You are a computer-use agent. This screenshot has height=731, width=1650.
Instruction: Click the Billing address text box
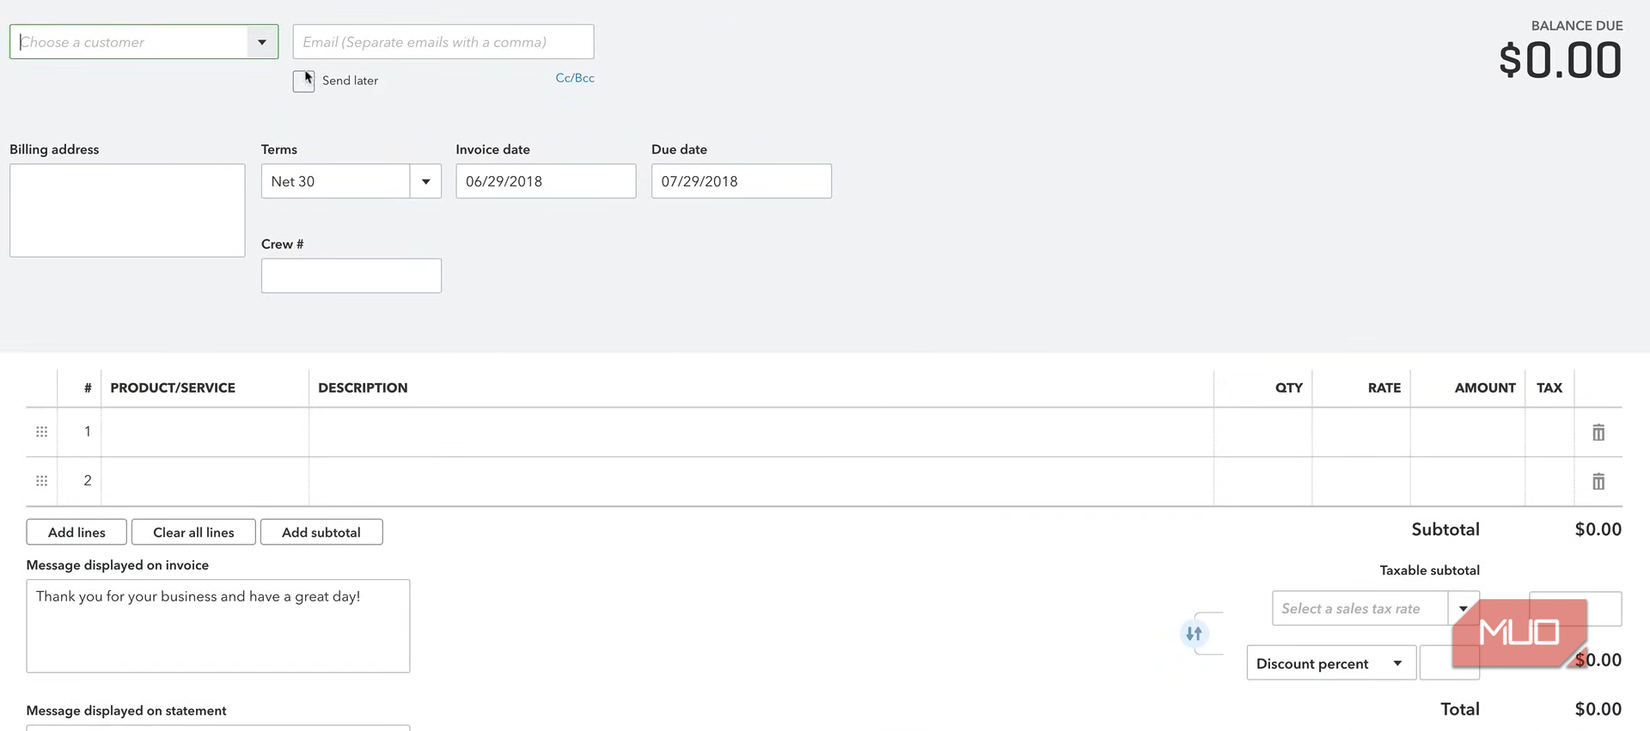127,211
